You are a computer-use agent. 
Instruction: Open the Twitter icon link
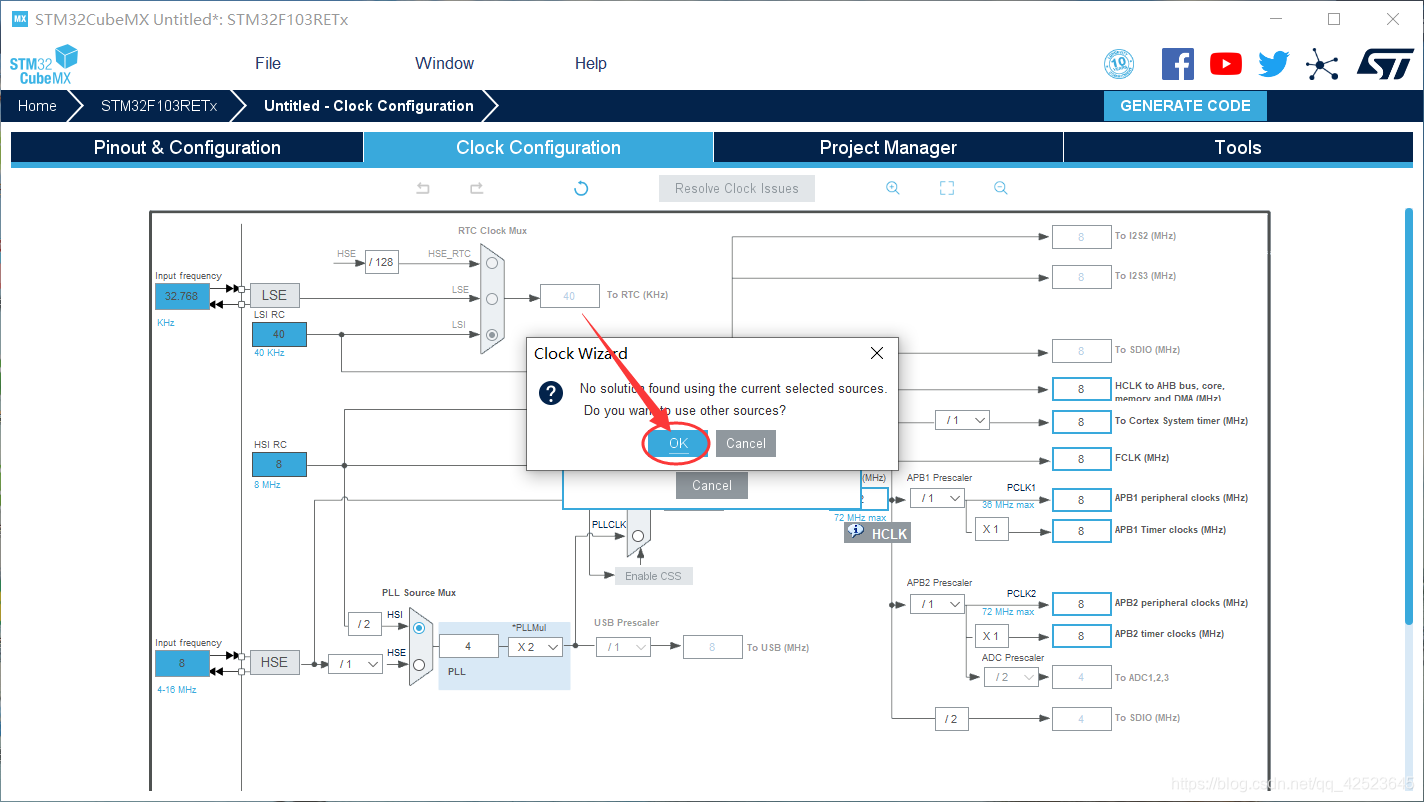[1274, 64]
